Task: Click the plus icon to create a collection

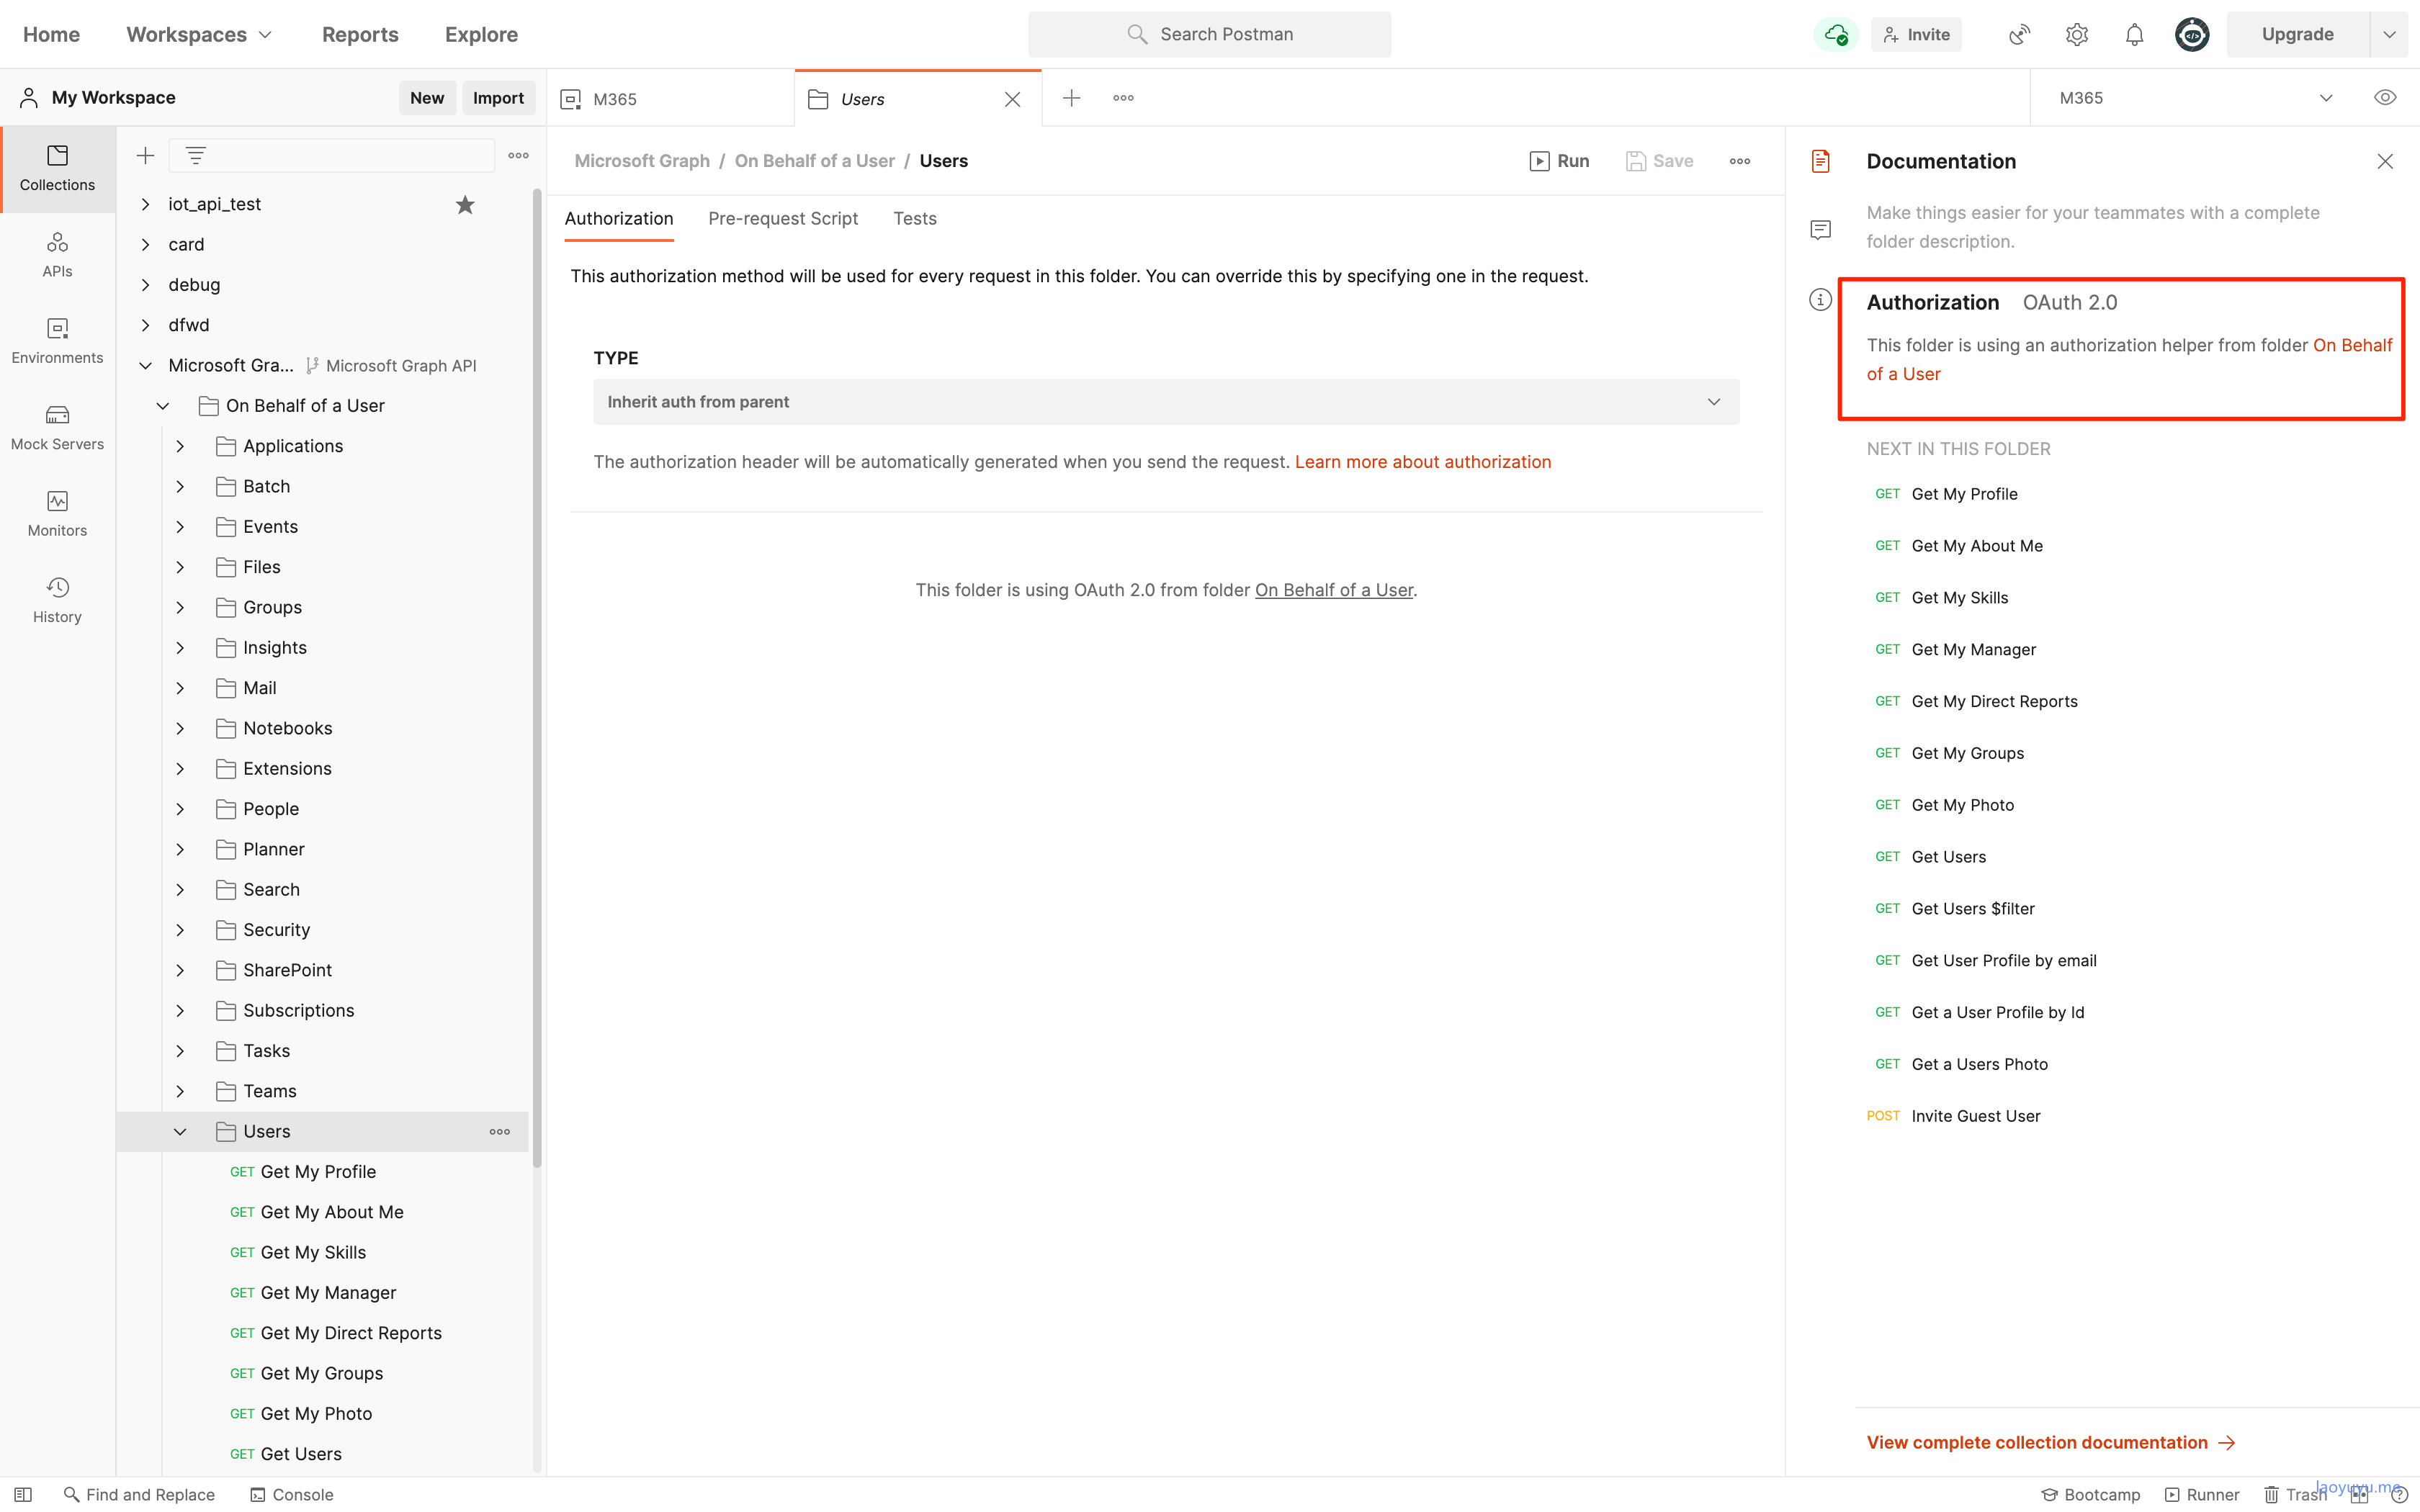Action: coord(145,155)
